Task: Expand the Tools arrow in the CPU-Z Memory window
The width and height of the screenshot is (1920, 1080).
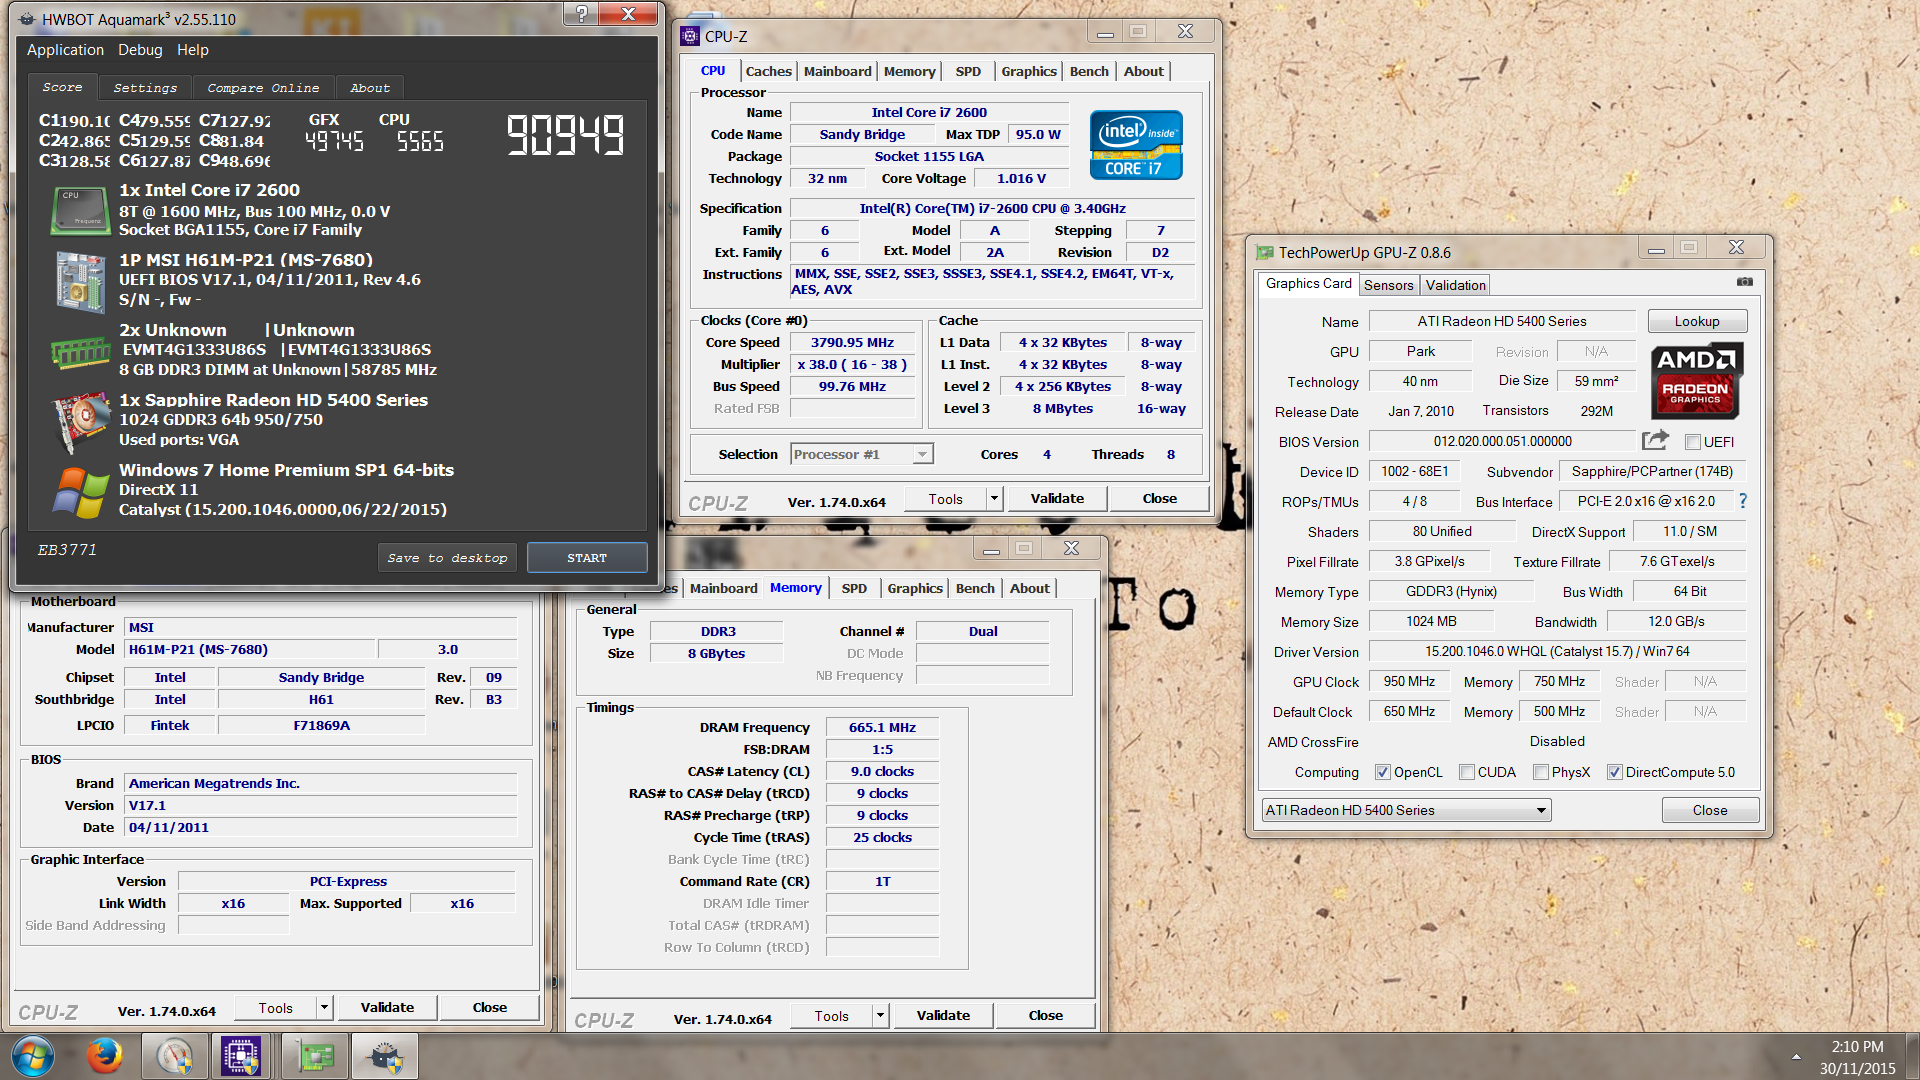Action: [x=880, y=1015]
